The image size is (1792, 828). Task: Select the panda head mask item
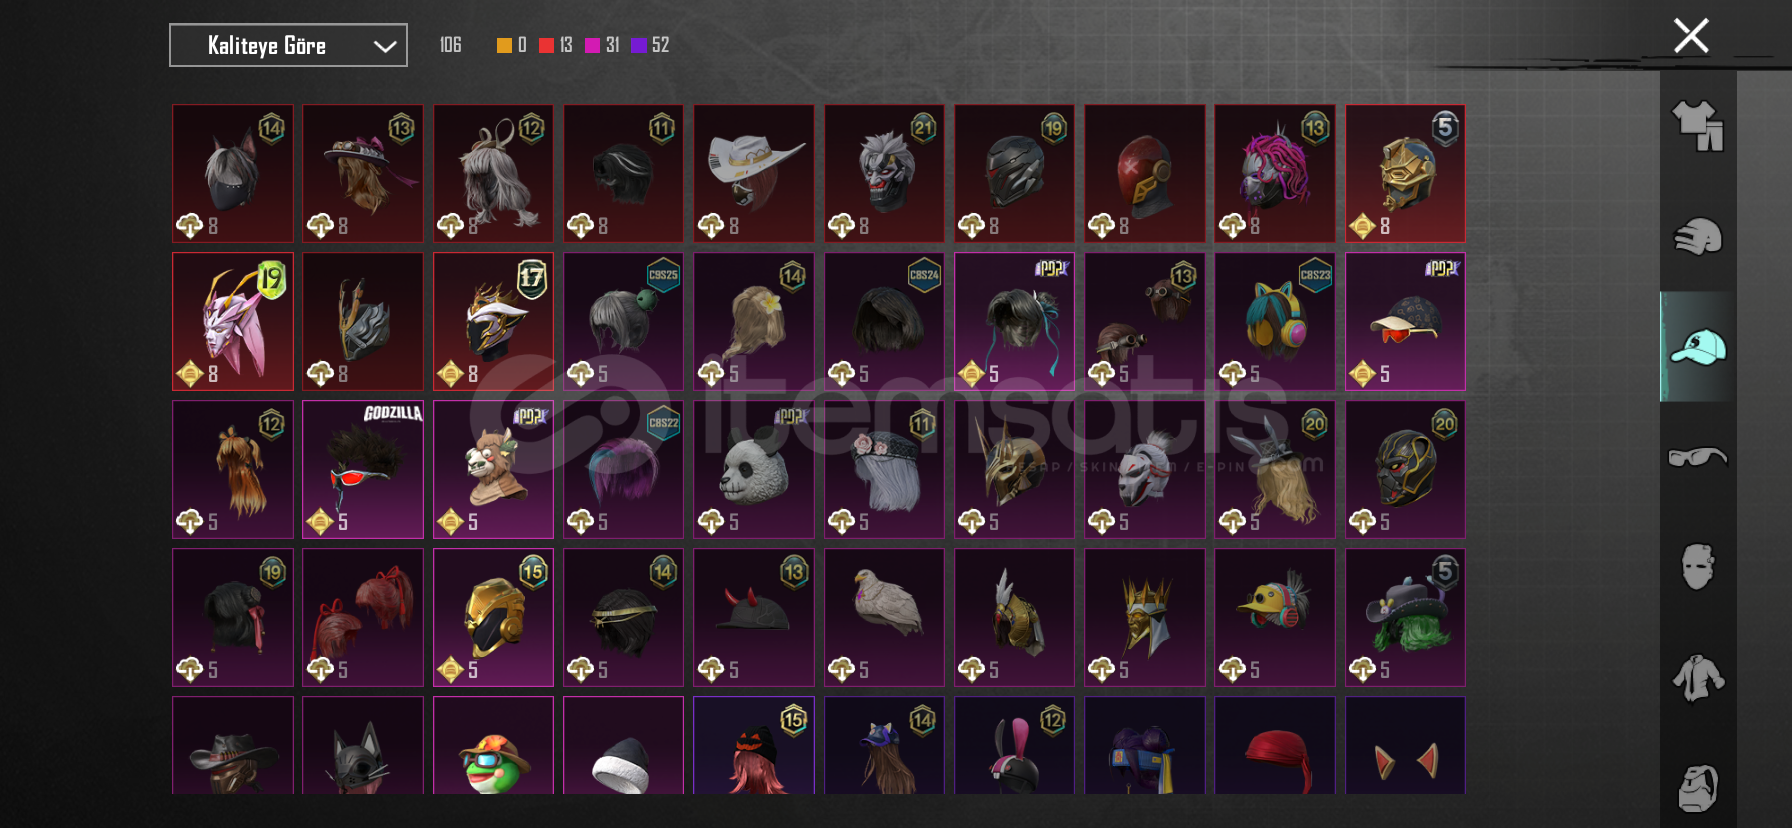pos(754,469)
